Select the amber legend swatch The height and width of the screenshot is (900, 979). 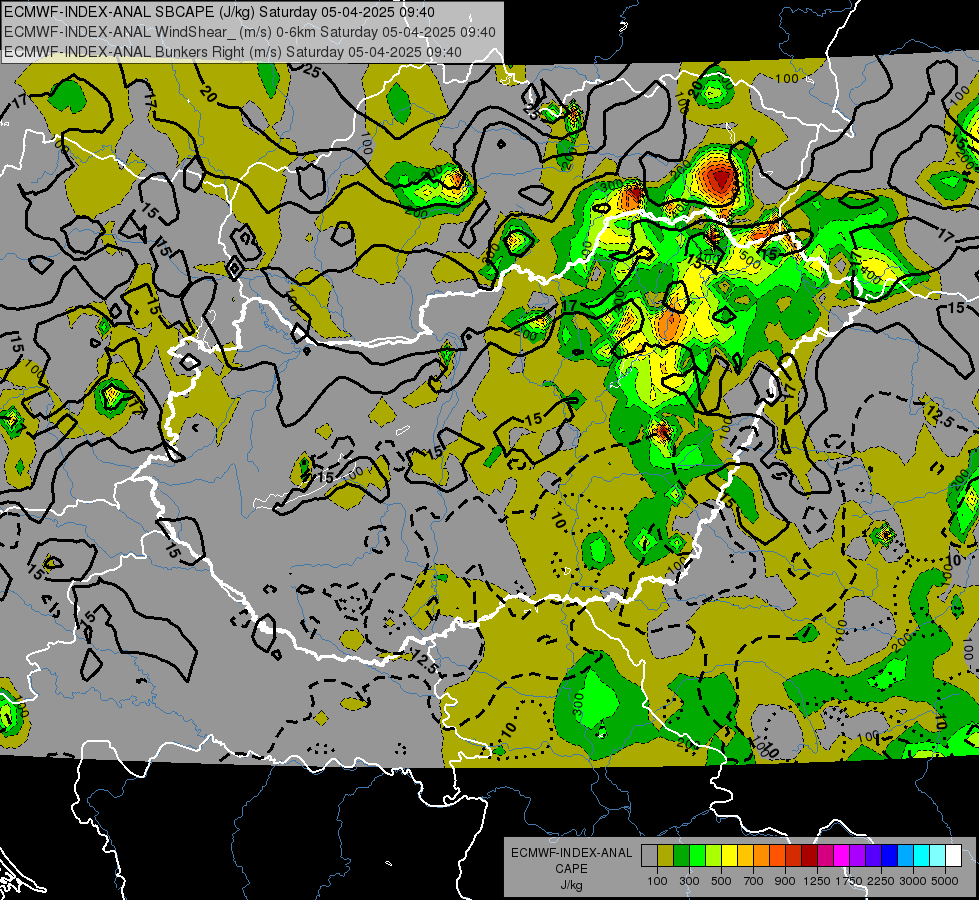click(x=745, y=855)
